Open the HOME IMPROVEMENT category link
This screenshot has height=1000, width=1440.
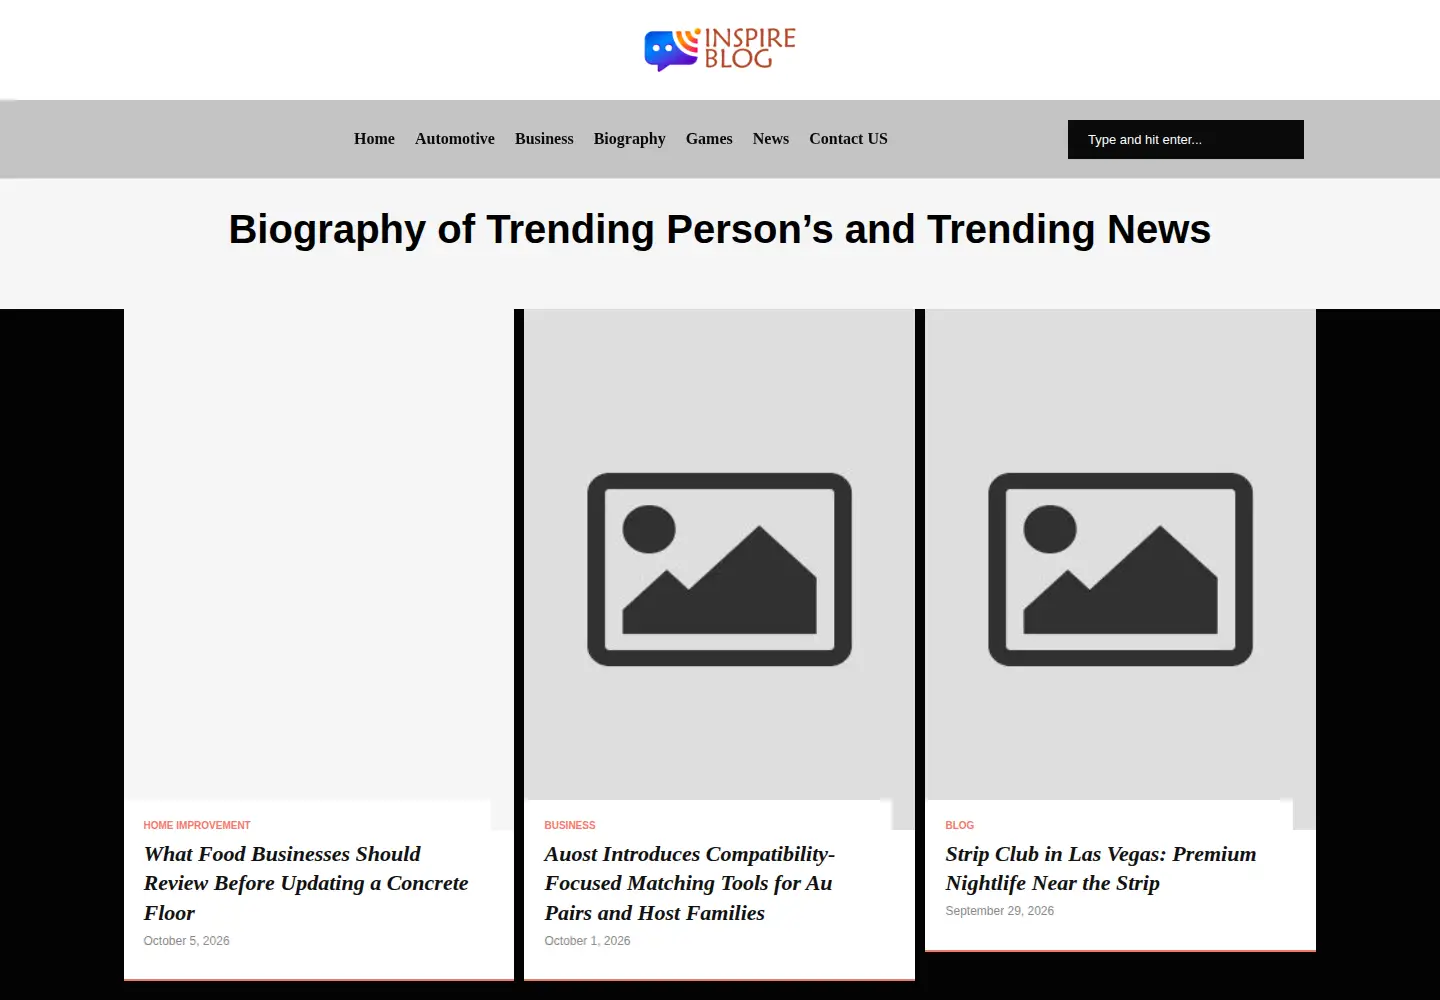point(197,826)
